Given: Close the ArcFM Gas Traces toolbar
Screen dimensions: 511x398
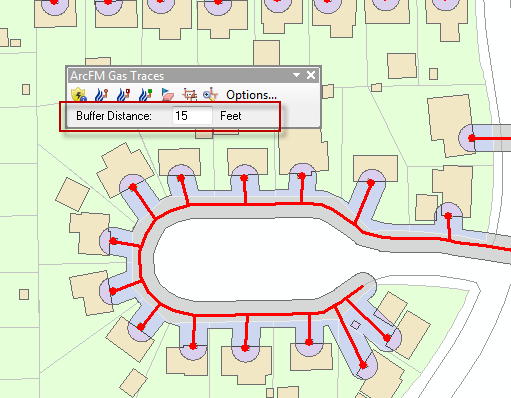Looking at the screenshot, I should coord(311,75).
